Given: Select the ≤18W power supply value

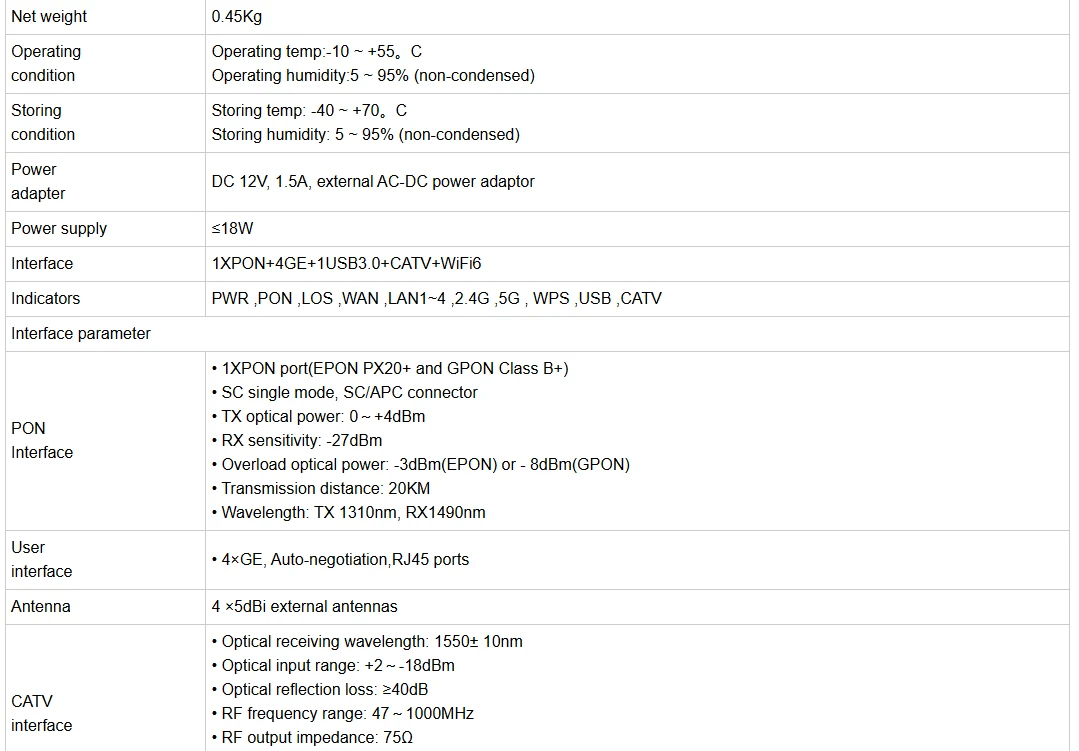Looking at the screenshot, I should point(233,229).
